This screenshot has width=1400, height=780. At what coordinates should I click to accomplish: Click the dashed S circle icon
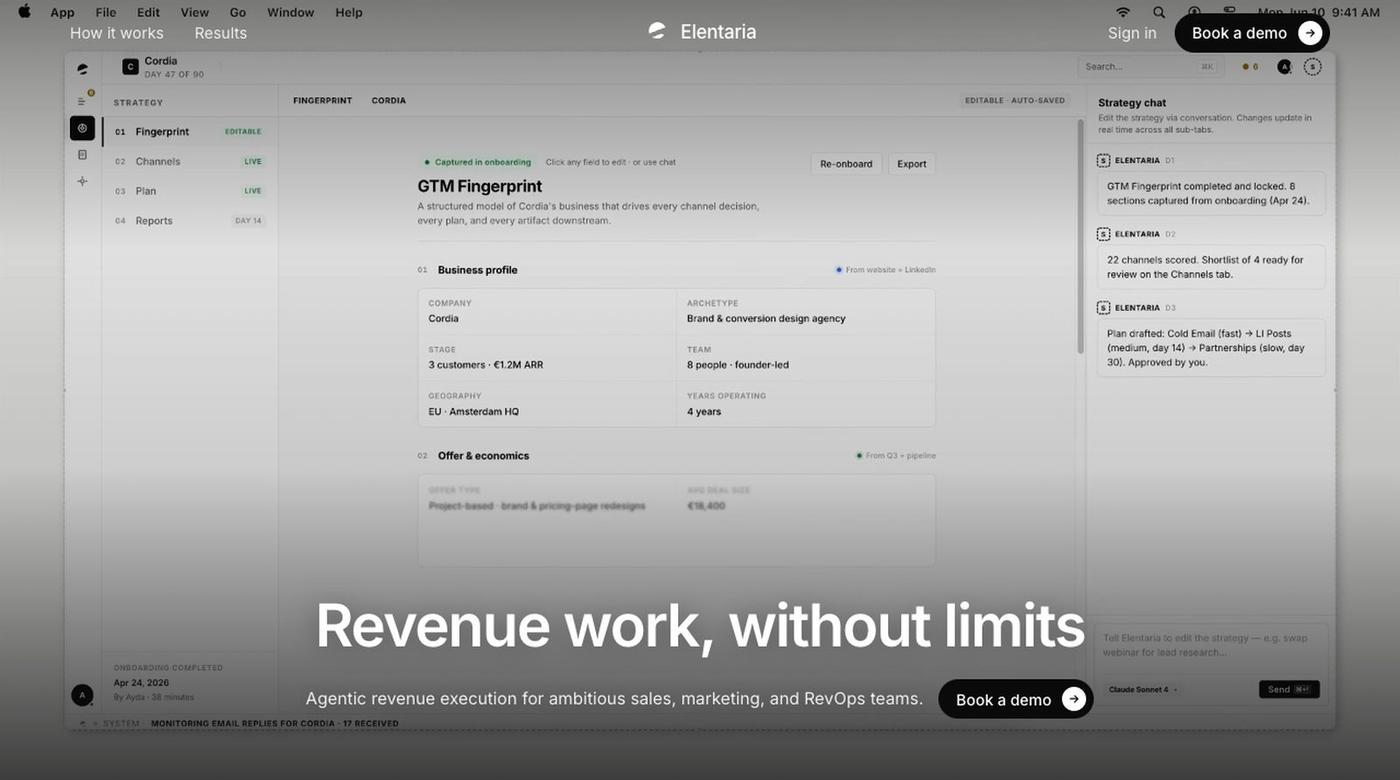point(1313,67)
